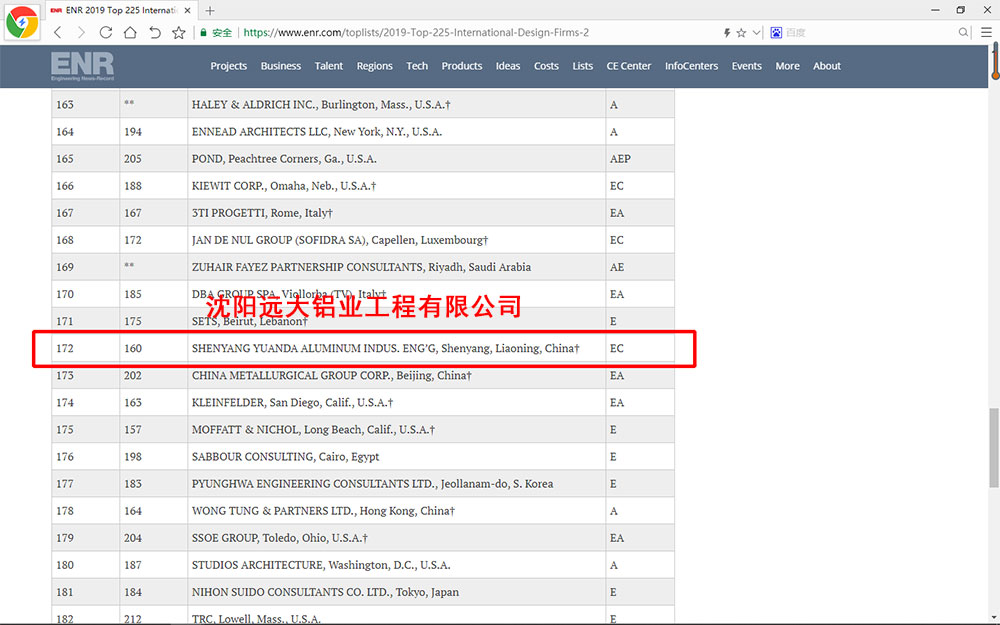Open the Regions menu

tap(374, 66)
